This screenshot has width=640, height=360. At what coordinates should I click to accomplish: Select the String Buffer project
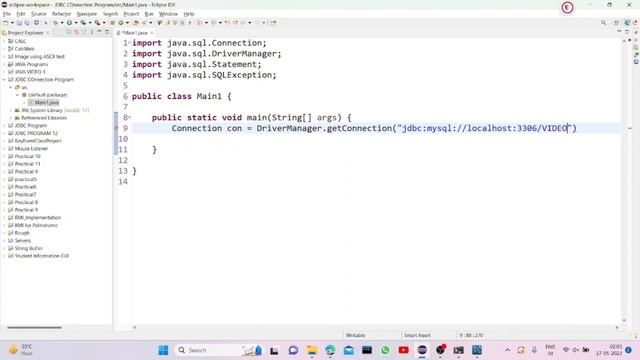pos(29,248)
